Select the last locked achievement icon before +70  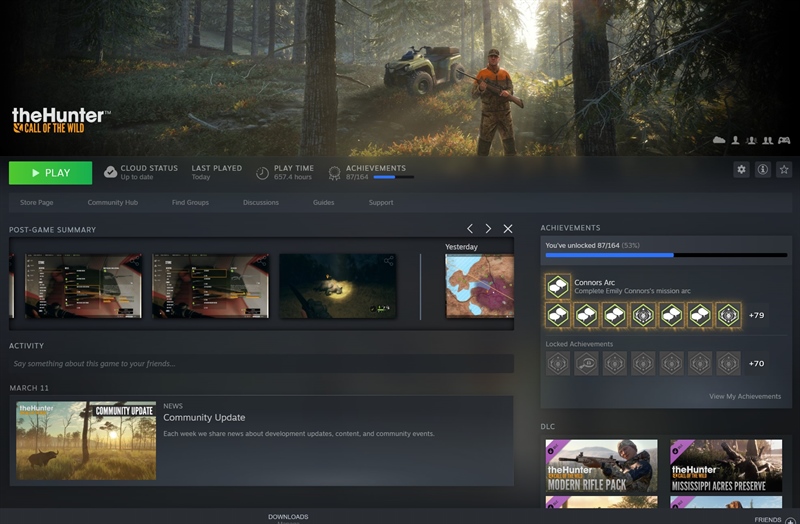pos(728,364)
